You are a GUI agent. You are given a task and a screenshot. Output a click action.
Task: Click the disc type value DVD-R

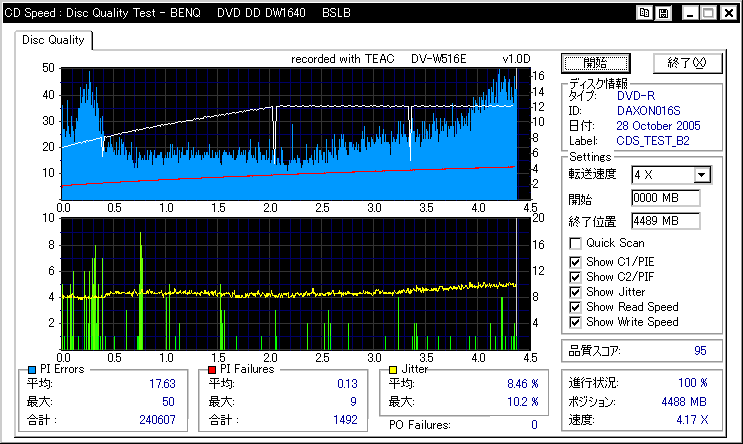(x=636, y=96)
